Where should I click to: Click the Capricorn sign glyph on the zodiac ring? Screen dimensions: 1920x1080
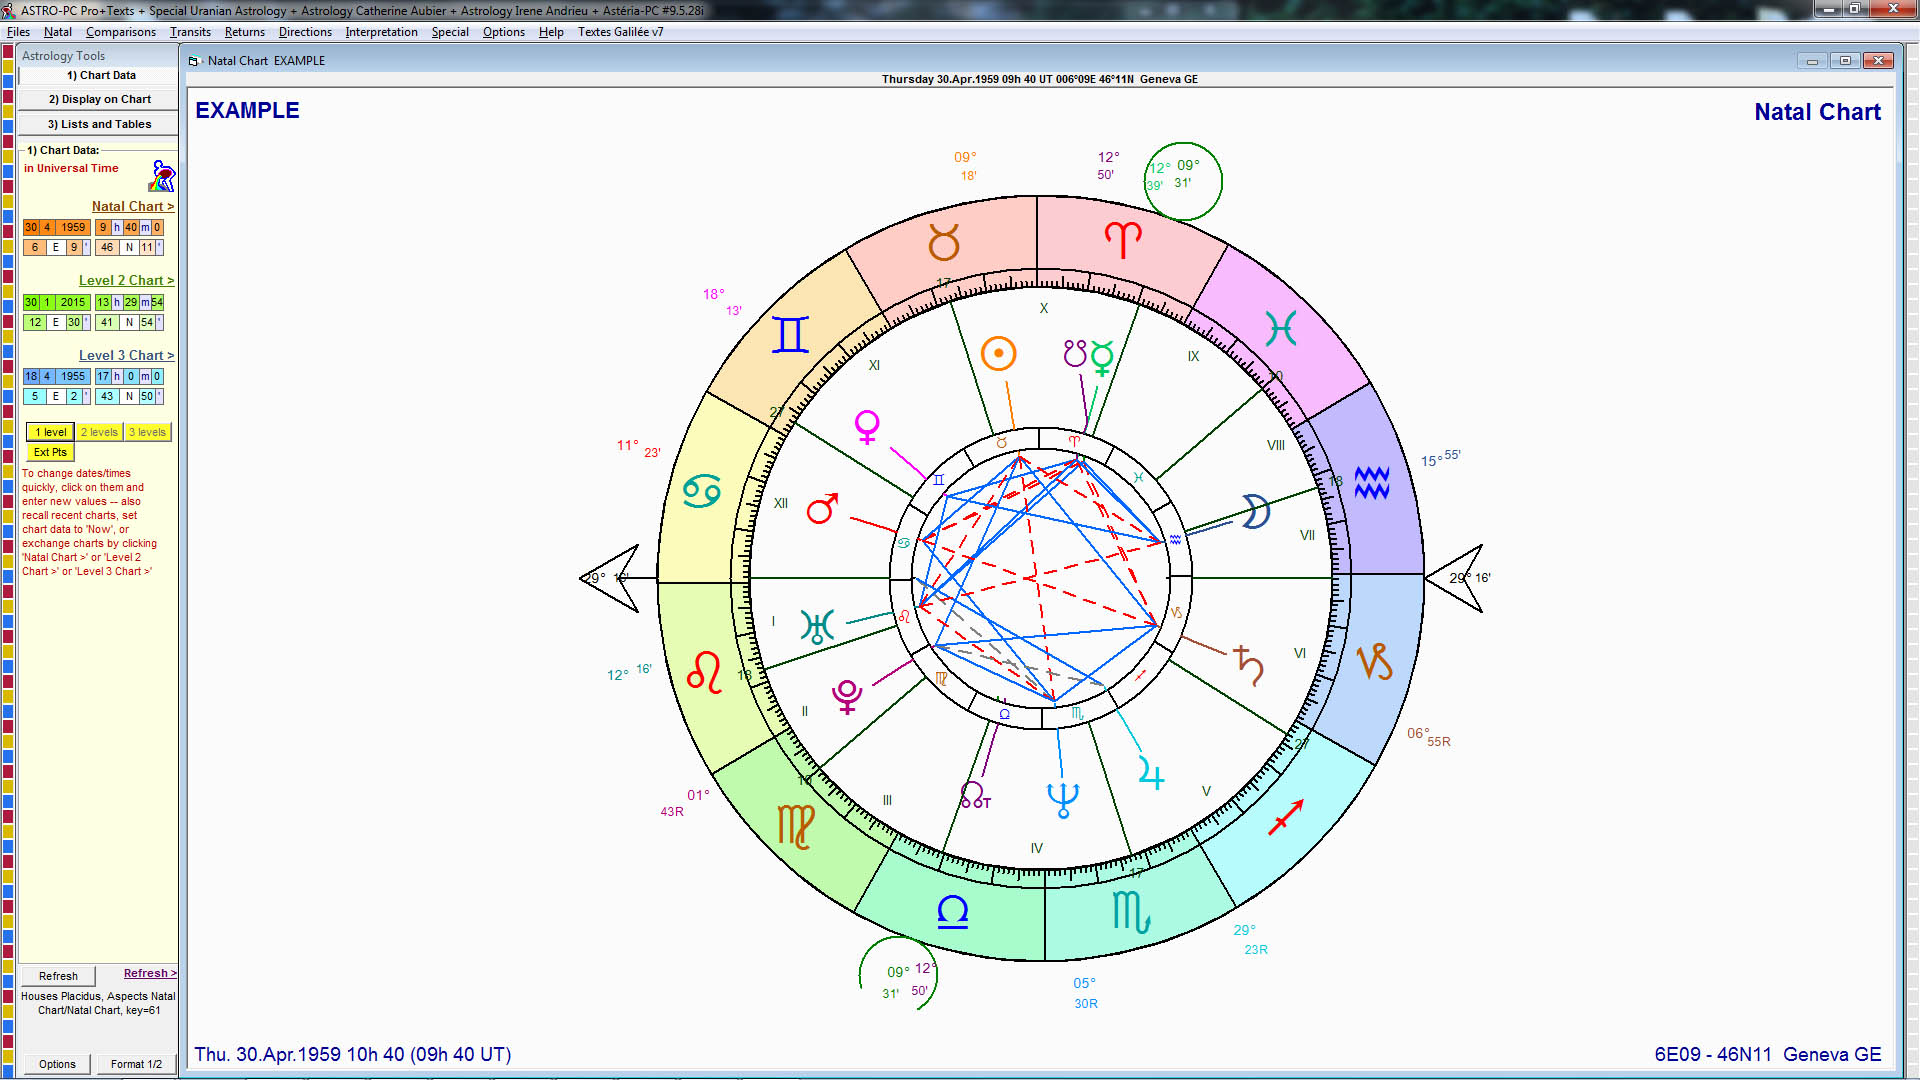[x=1374, y=661]
